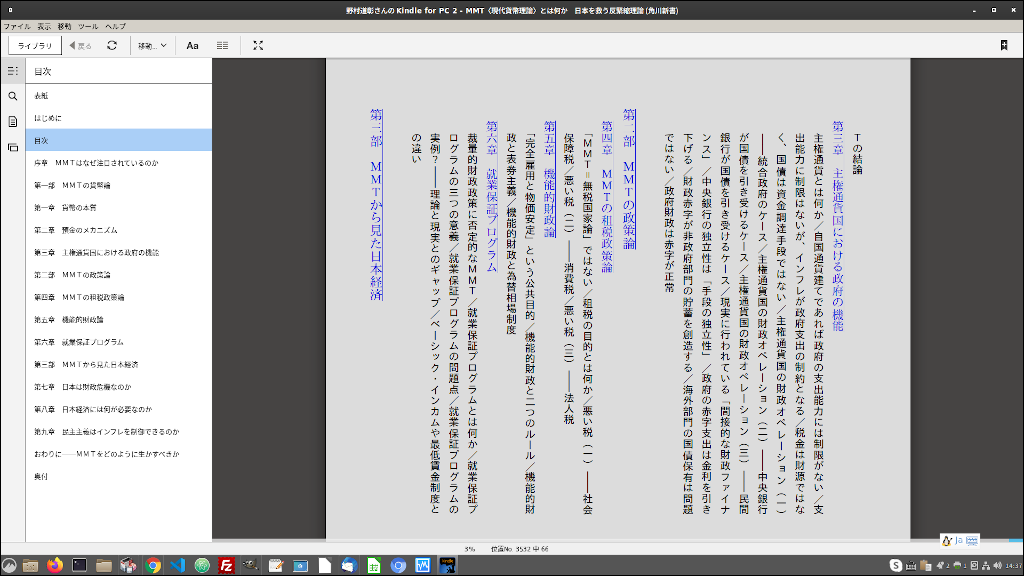Open Chromium from the taskbar

398,566
